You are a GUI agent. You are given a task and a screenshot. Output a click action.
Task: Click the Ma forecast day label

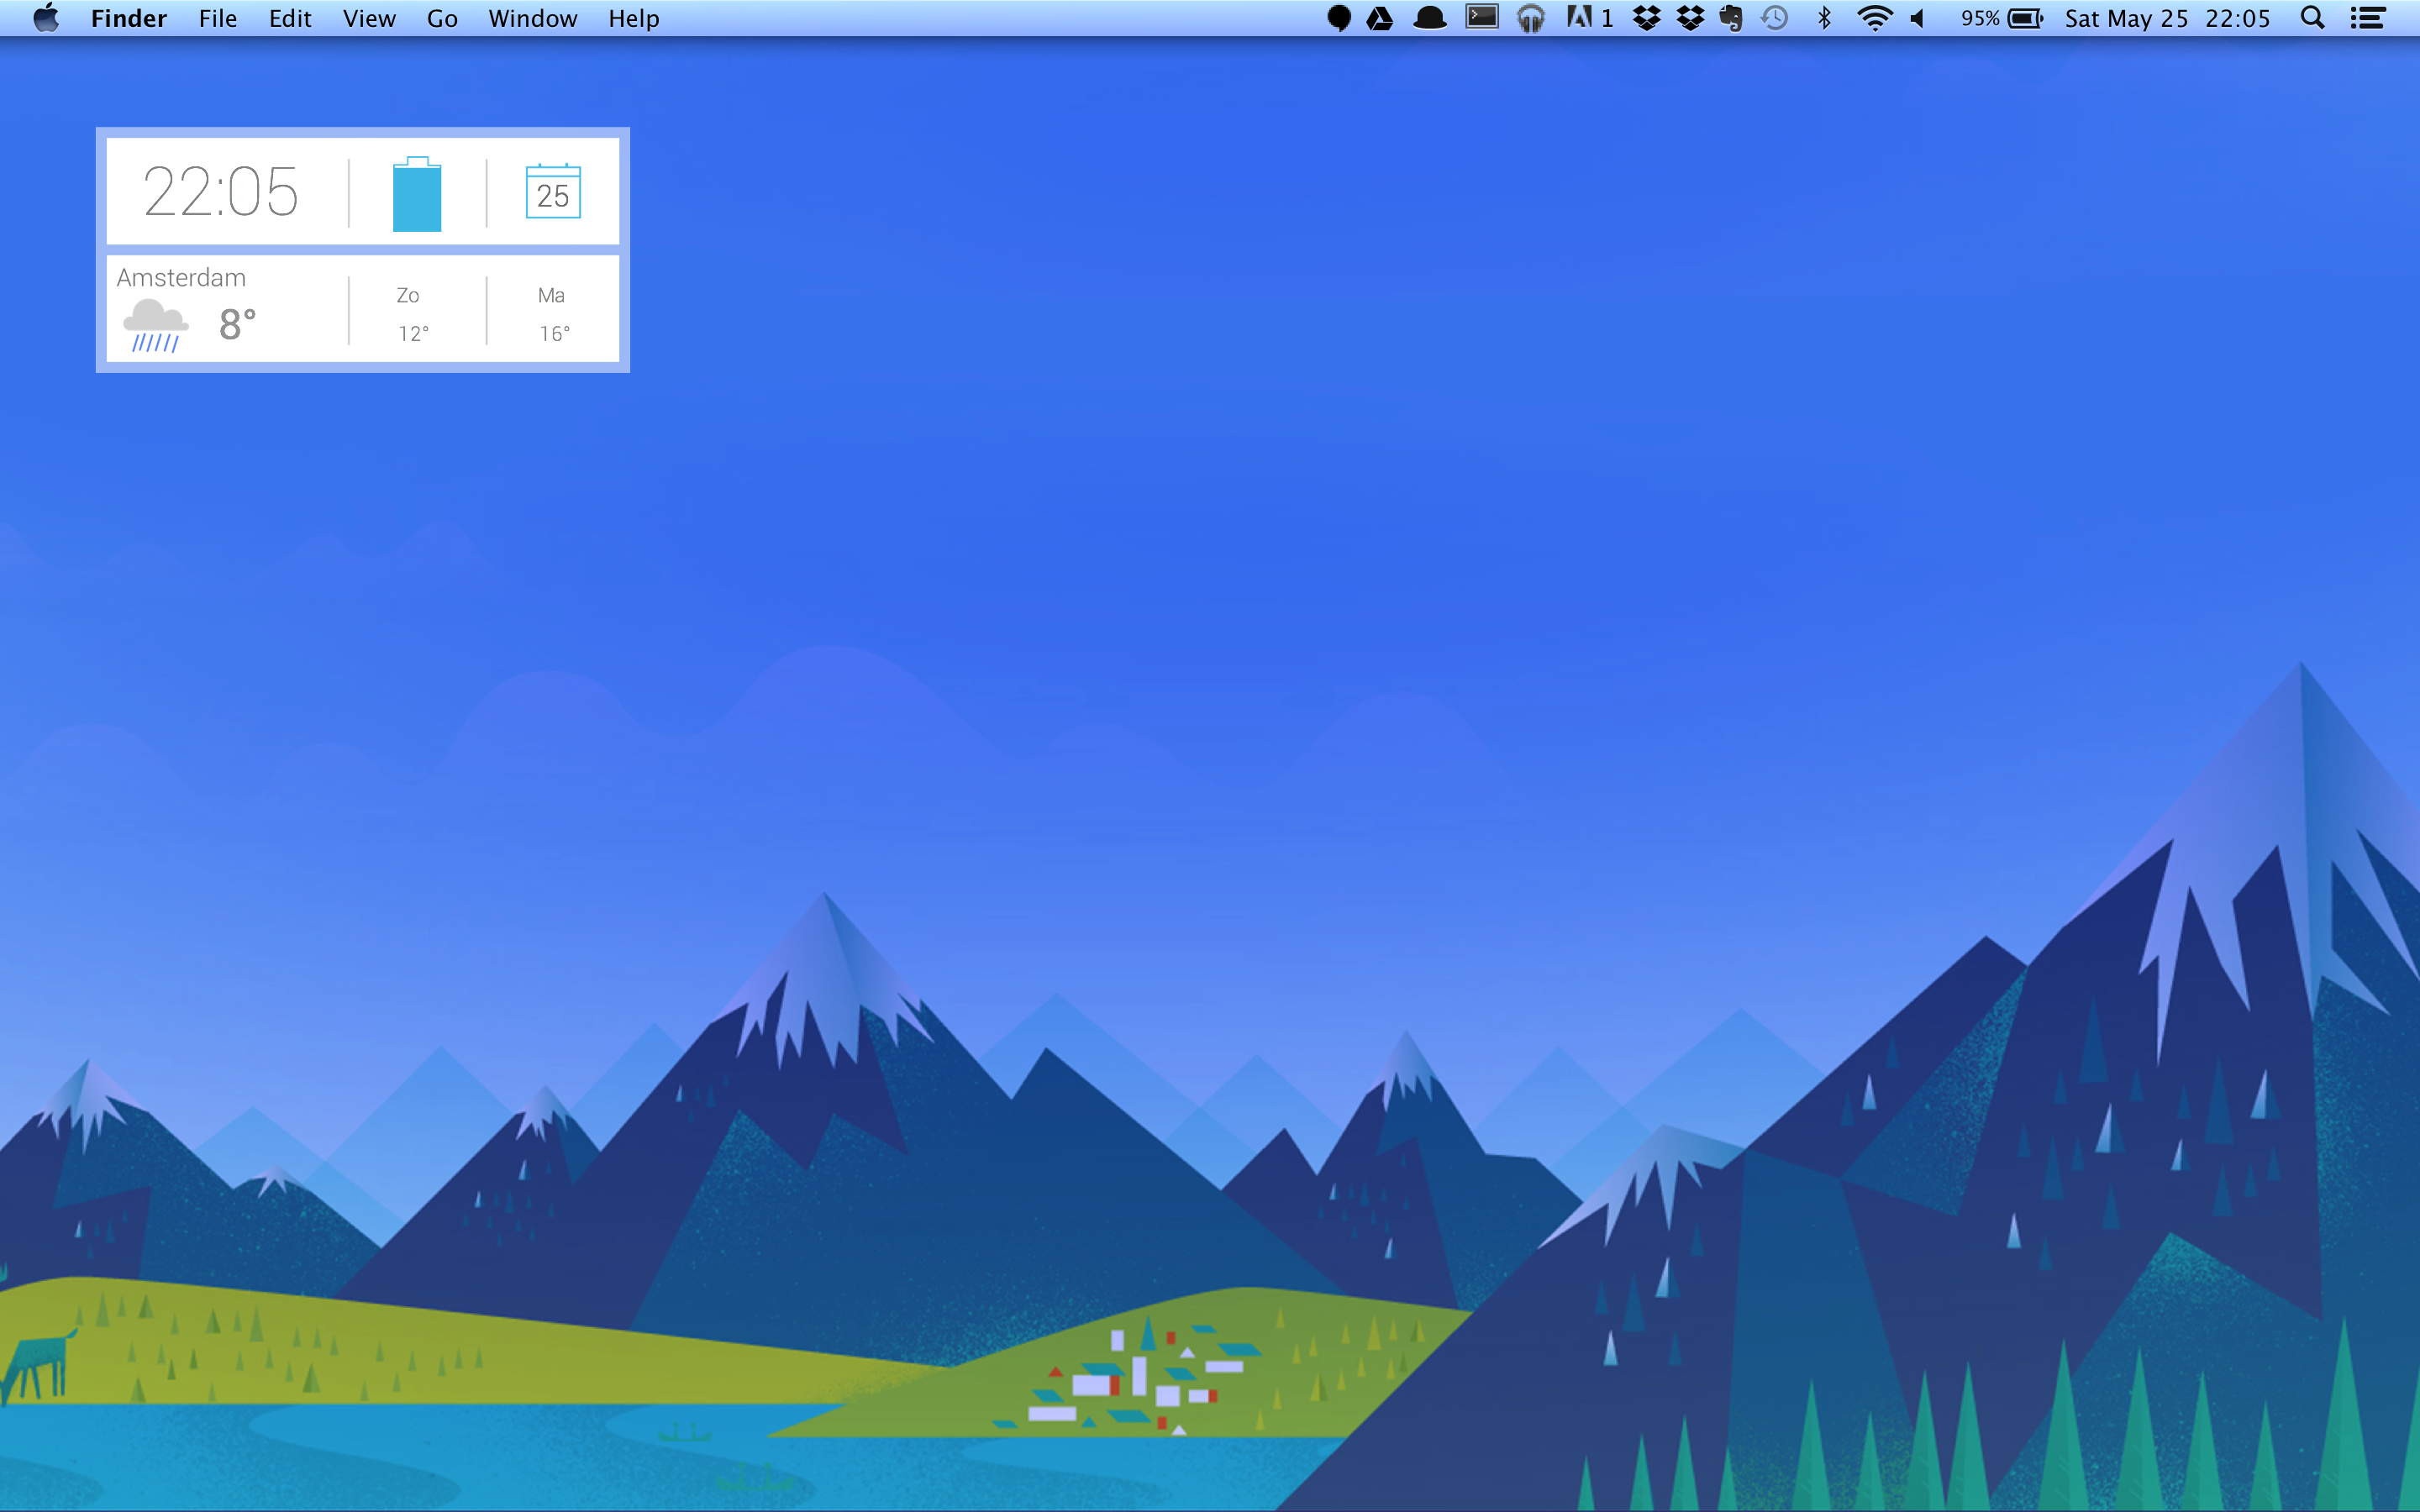[551, 295]
